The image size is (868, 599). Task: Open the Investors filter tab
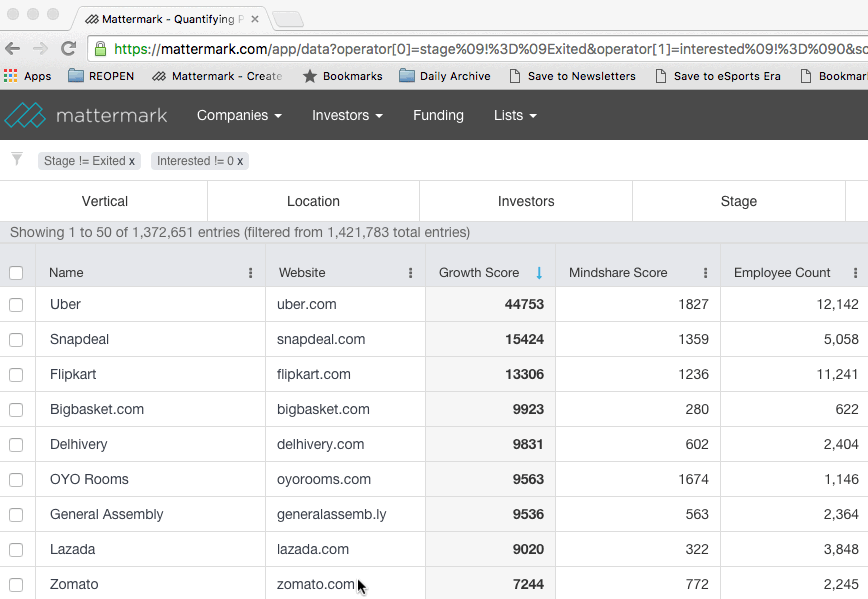click(526, 201)
